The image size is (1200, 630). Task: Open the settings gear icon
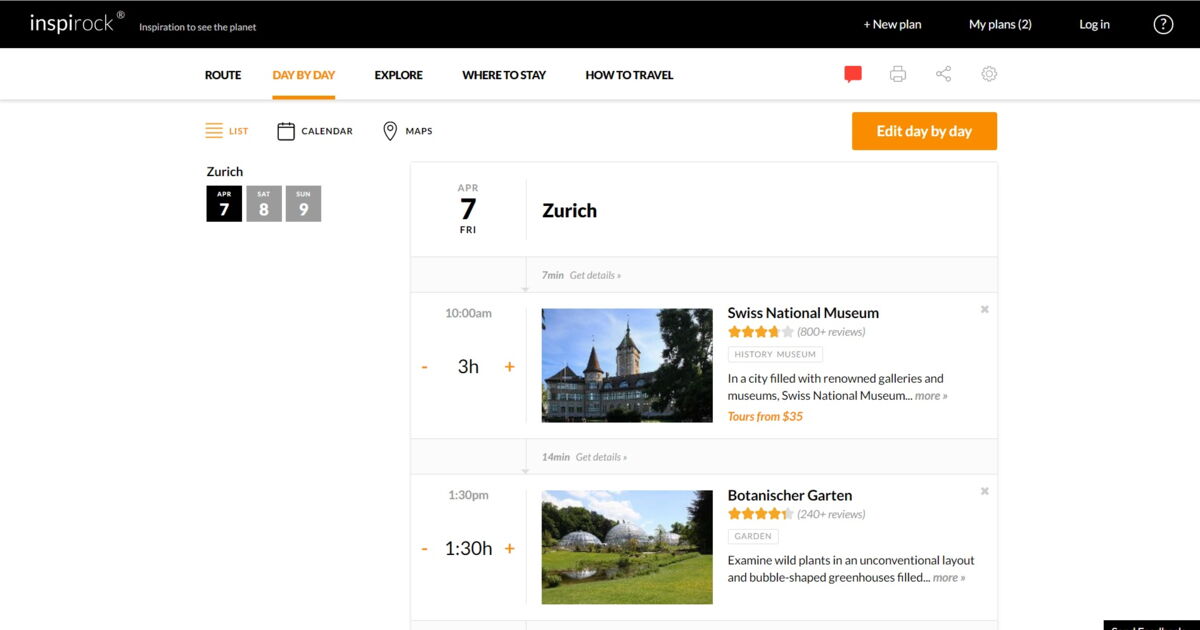989,74
